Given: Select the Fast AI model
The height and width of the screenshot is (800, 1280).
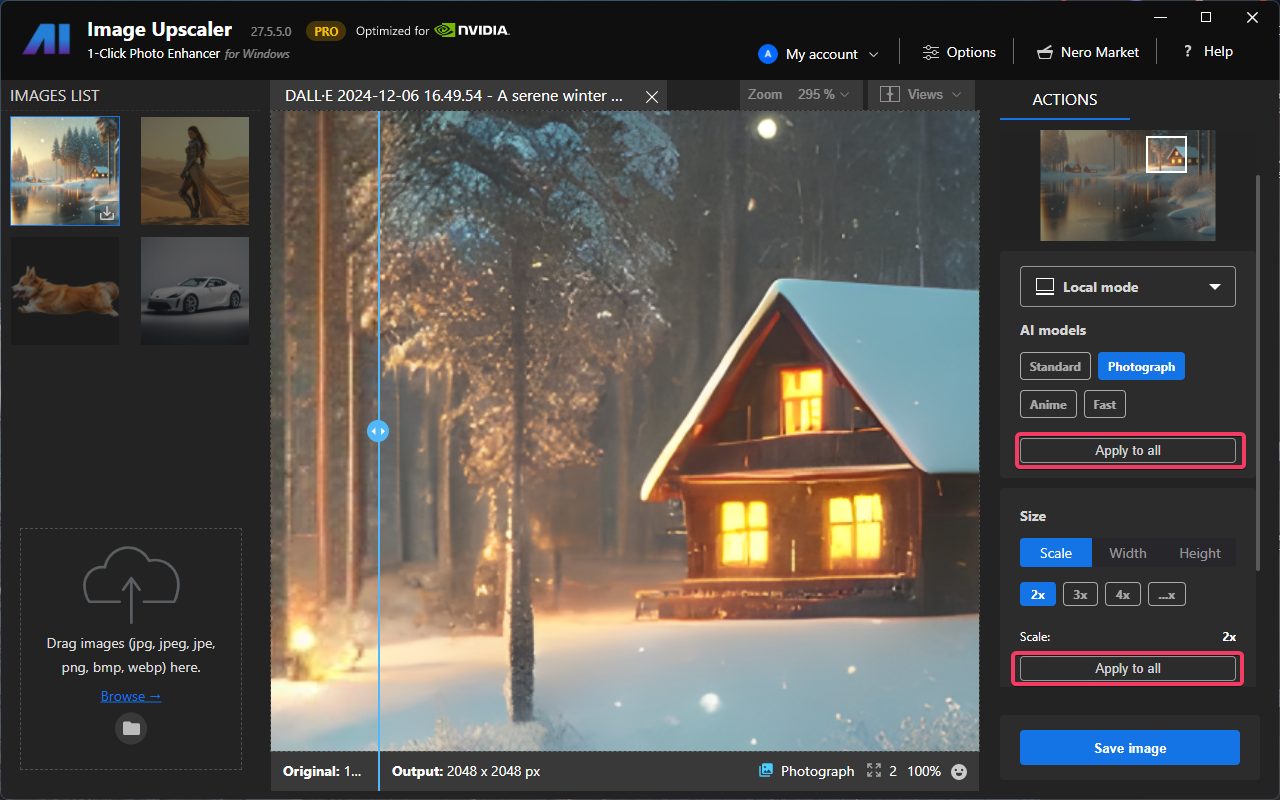Looking at the screenshot, I should pyautogui.click(x=1105, y=404).
